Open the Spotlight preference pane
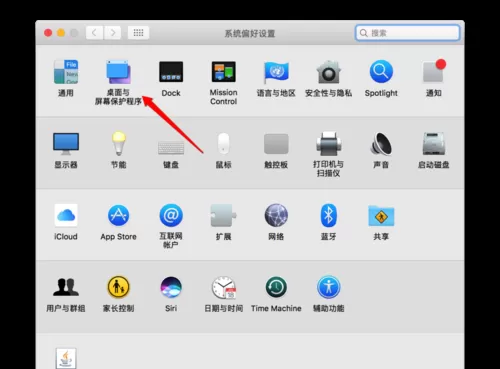This screenshot has height=369, width=500. [381, 72]
